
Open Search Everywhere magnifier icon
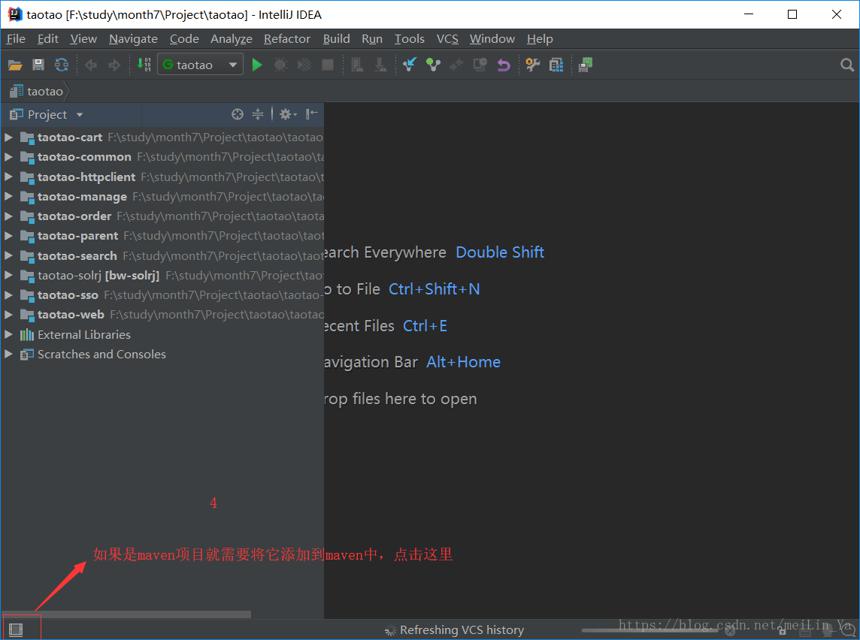(x=847, y=65)
